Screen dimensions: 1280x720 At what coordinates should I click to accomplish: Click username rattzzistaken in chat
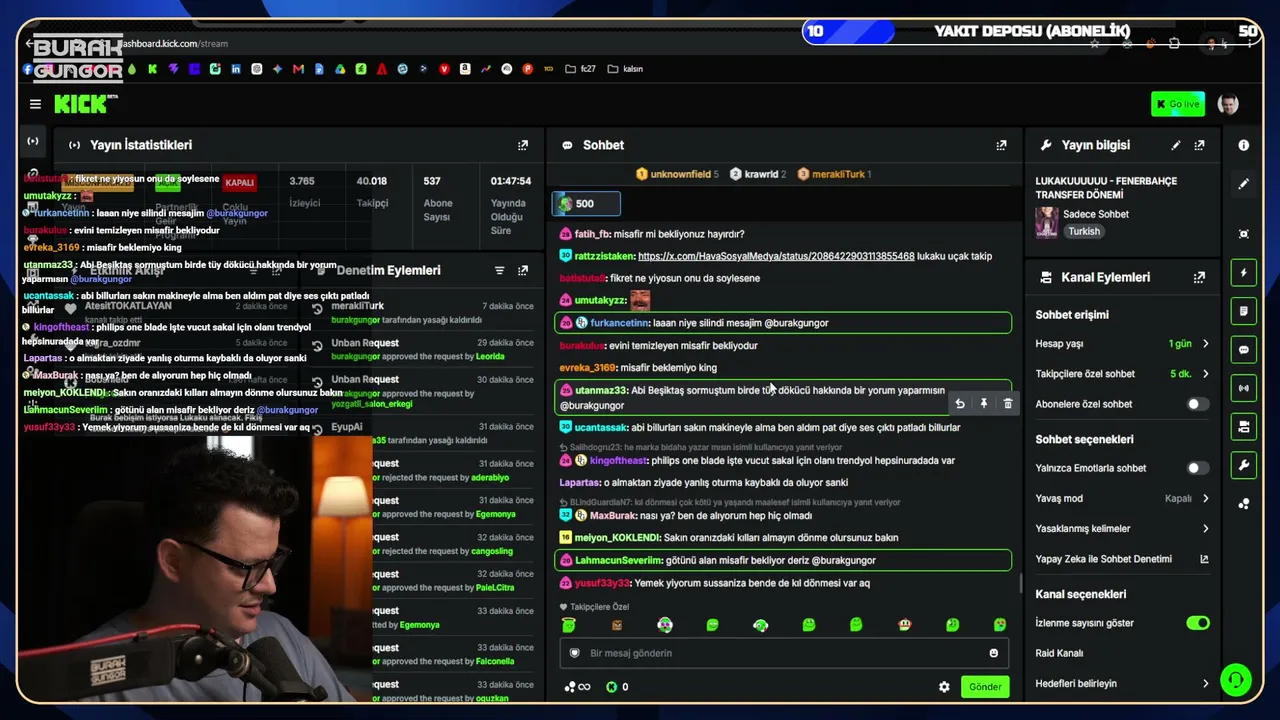click(x=603, y=256)
